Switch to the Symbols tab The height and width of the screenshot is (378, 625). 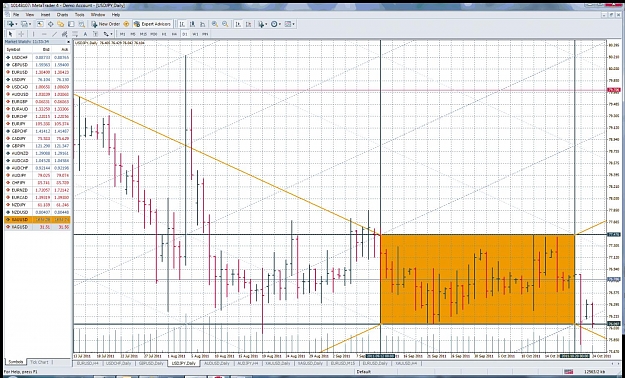click(16, 362)
